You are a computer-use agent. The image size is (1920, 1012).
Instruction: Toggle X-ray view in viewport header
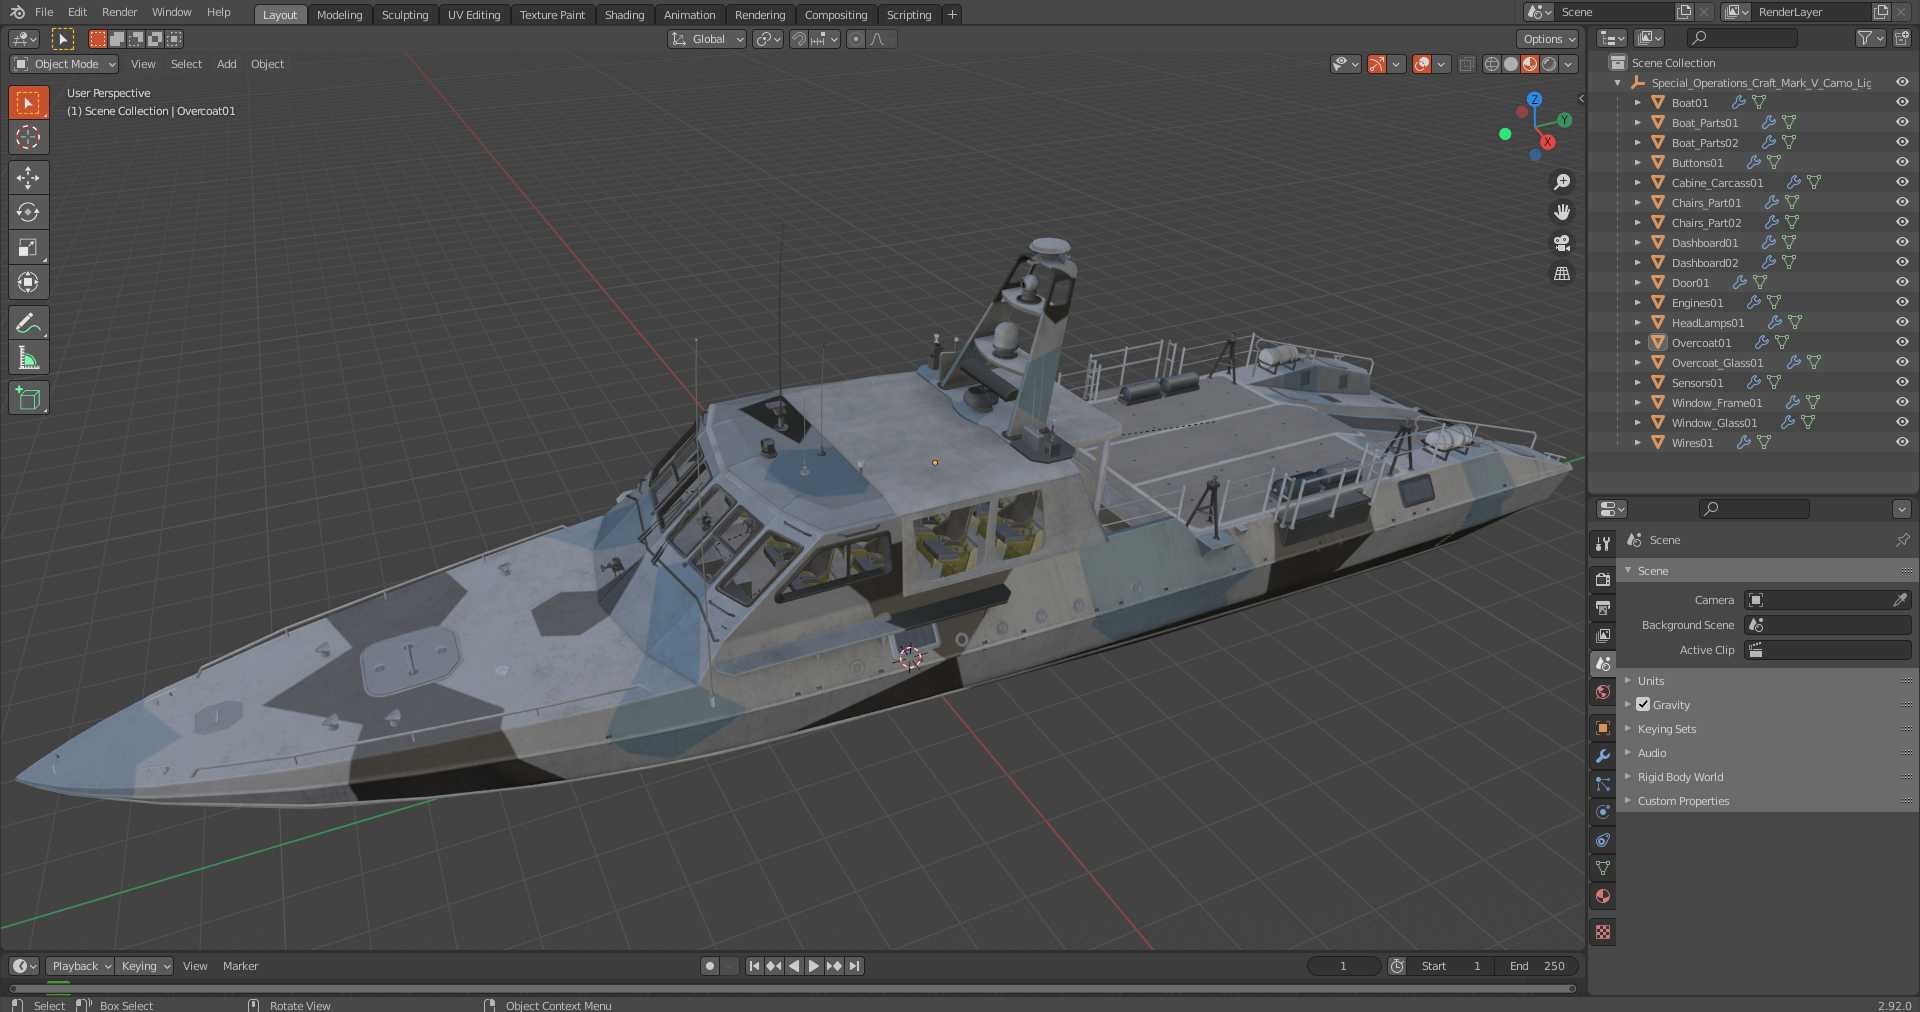coord(1467,64)
